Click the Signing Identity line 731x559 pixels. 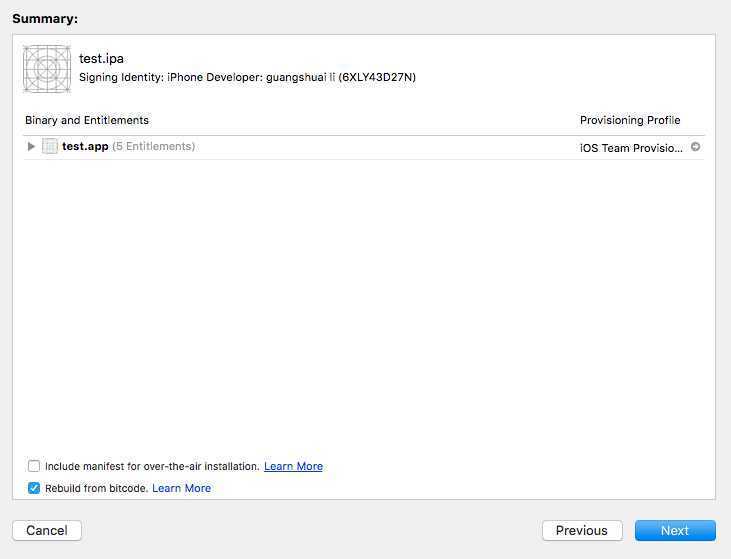(x=247, y=77)
